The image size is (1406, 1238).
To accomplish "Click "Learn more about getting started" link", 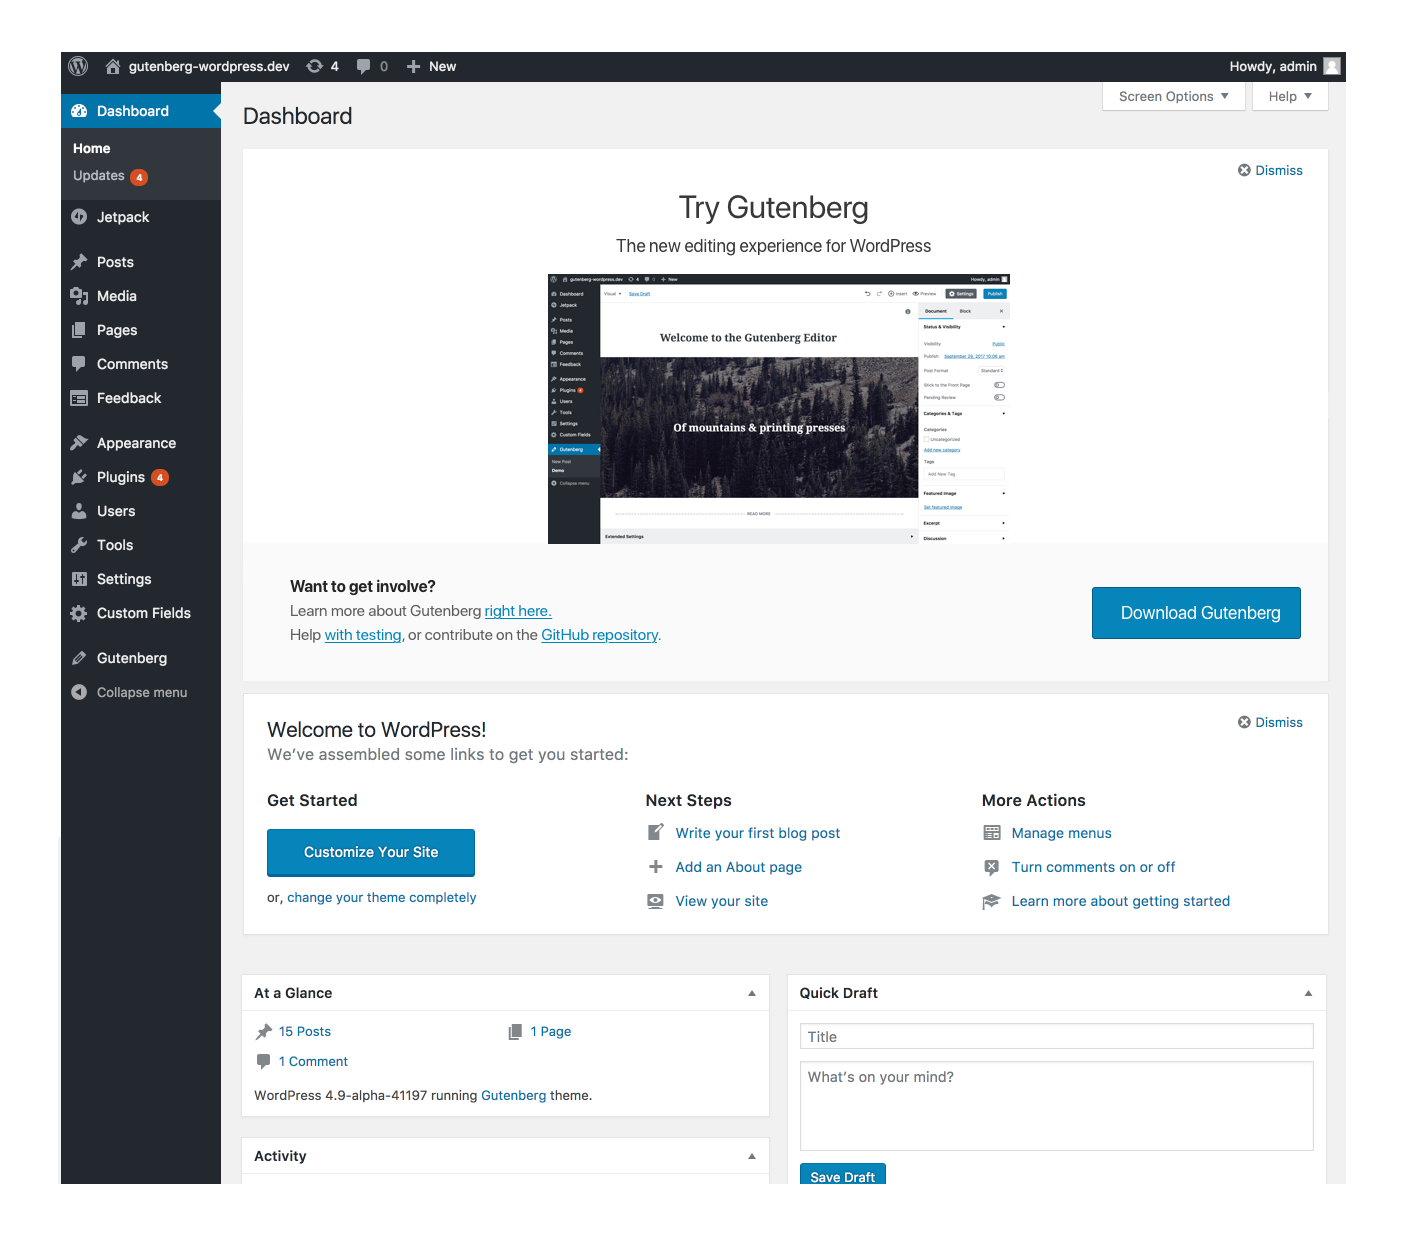I will point(1121,901).
